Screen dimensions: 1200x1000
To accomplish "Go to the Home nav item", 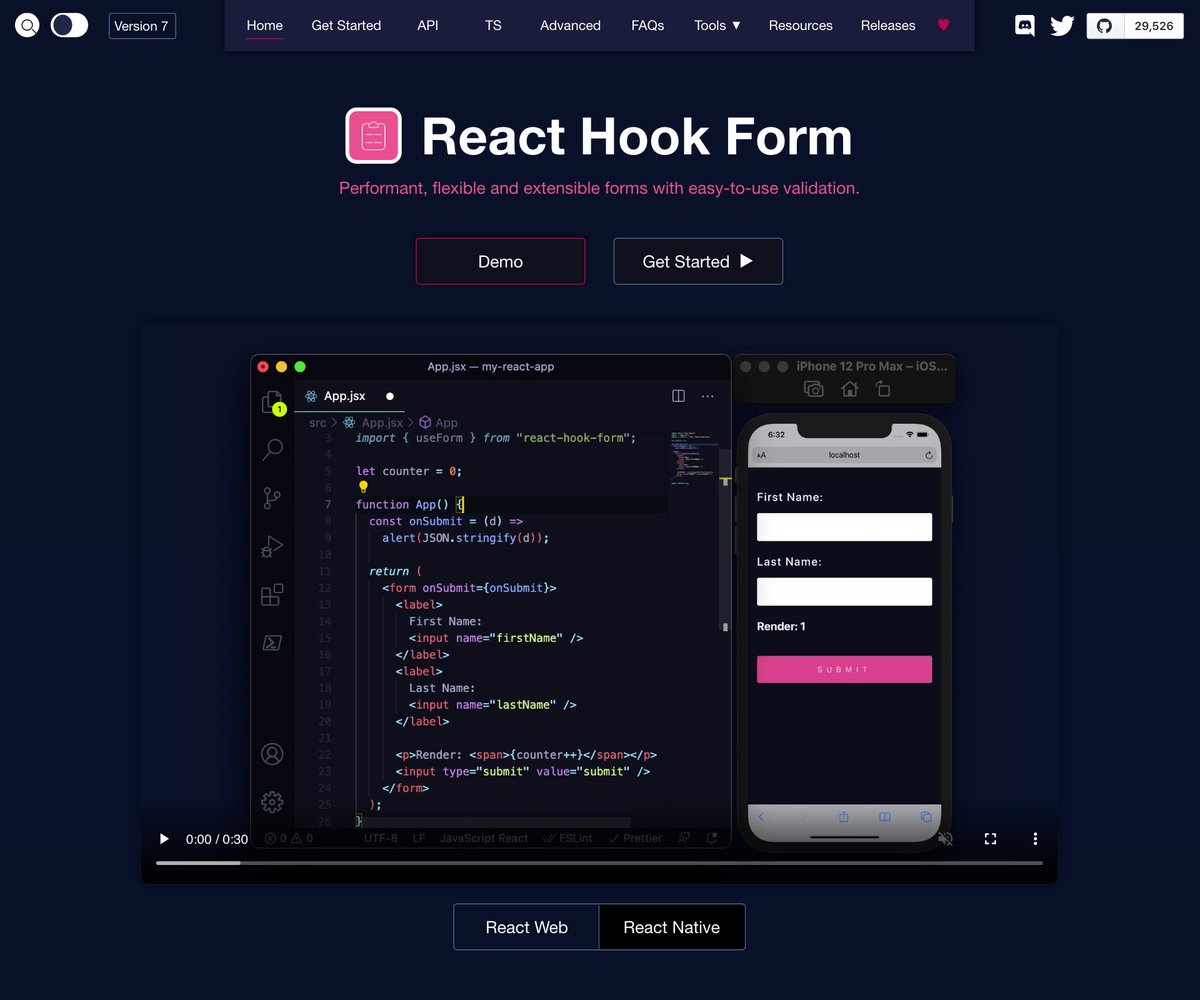I will [x=265, y=25].
